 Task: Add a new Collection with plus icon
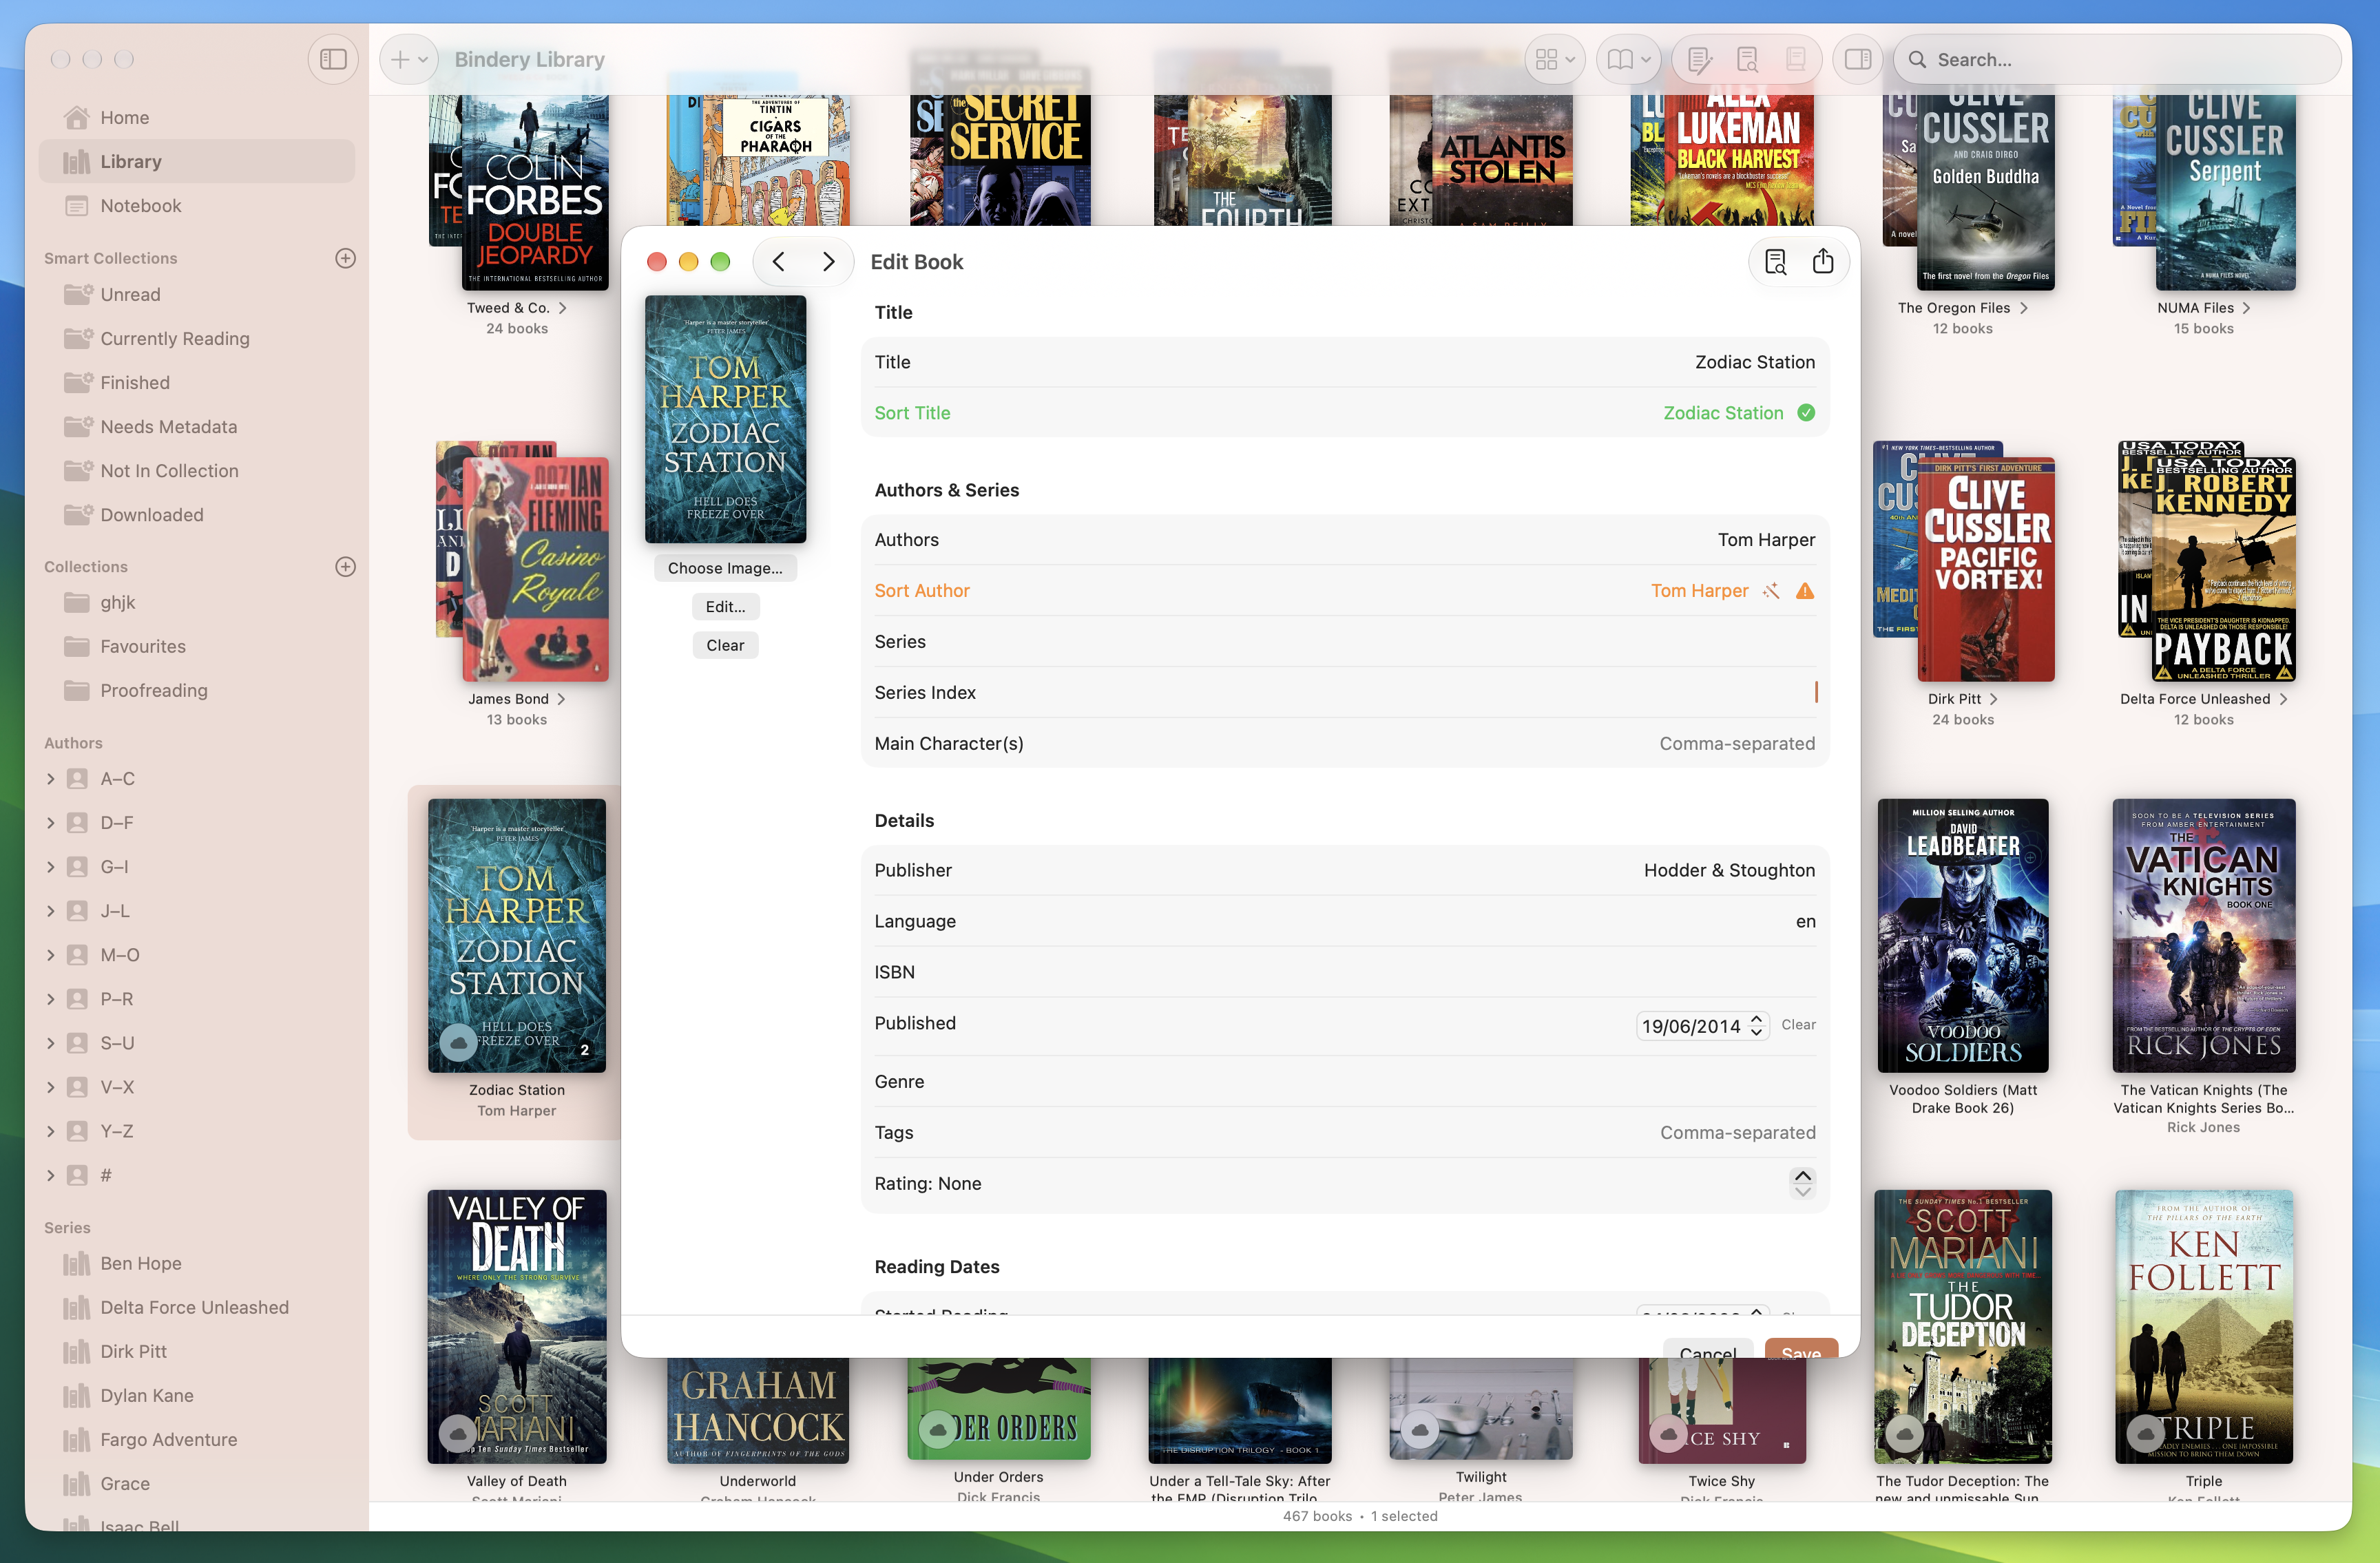pos(345,567)
